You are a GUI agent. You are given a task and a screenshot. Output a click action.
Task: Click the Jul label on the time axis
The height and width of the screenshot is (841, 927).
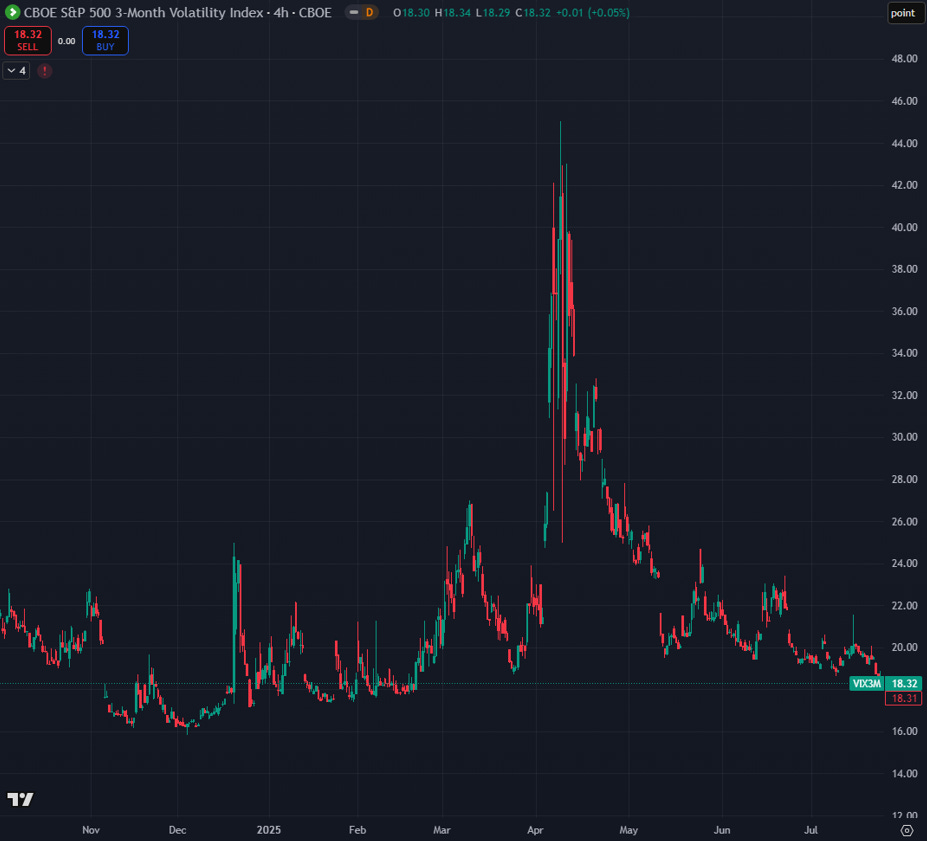click(x=811, y=830)
